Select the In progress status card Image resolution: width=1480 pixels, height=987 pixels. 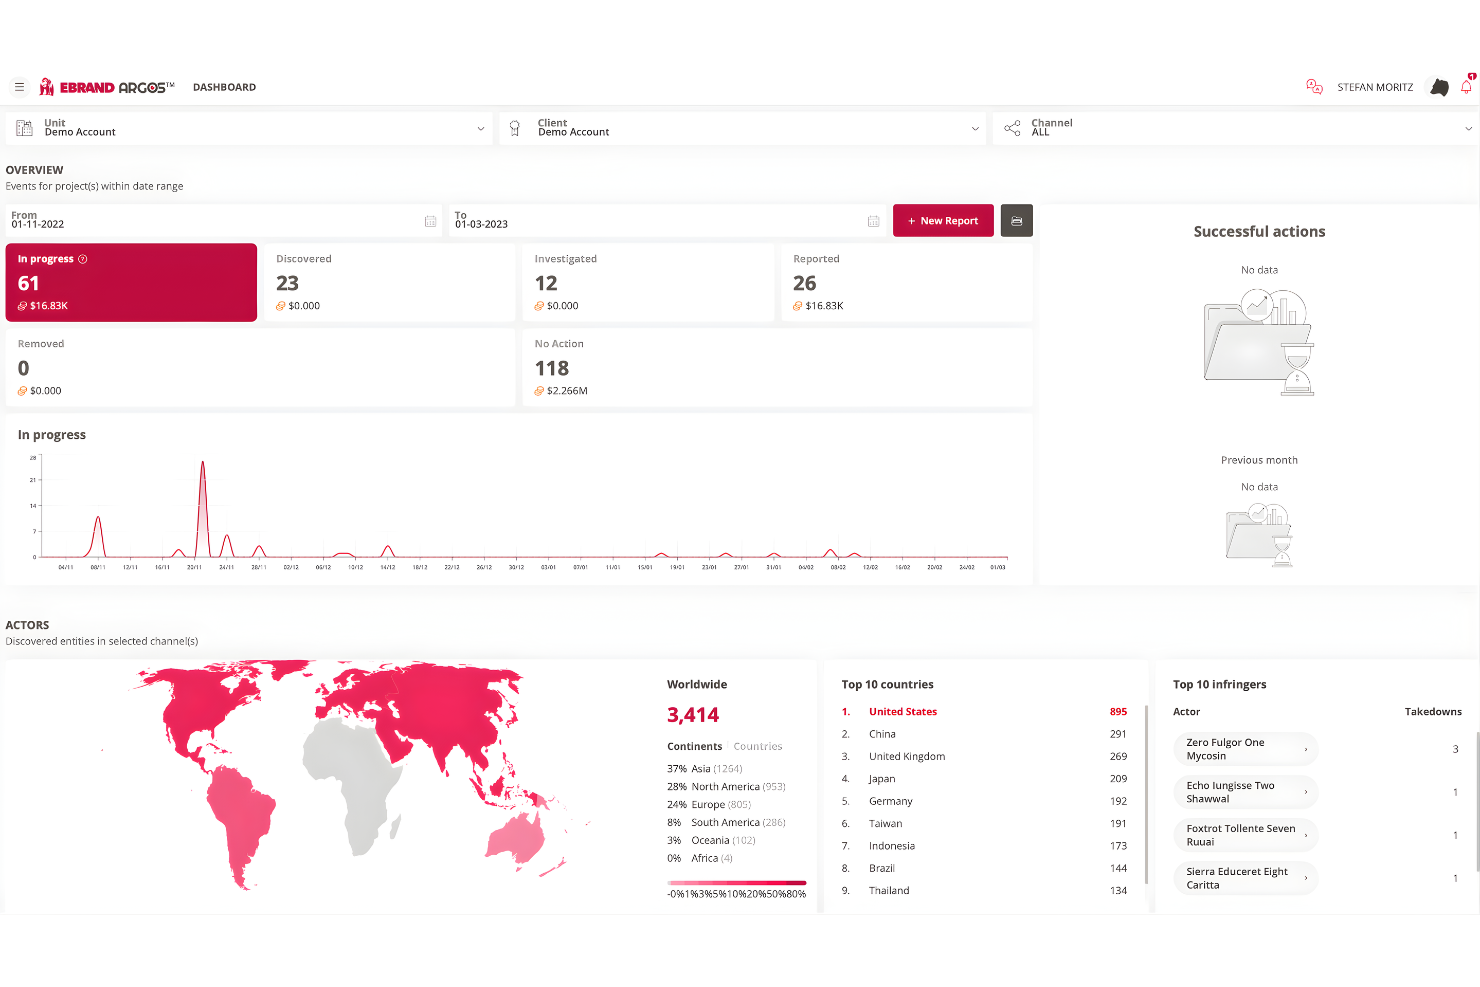131,282
